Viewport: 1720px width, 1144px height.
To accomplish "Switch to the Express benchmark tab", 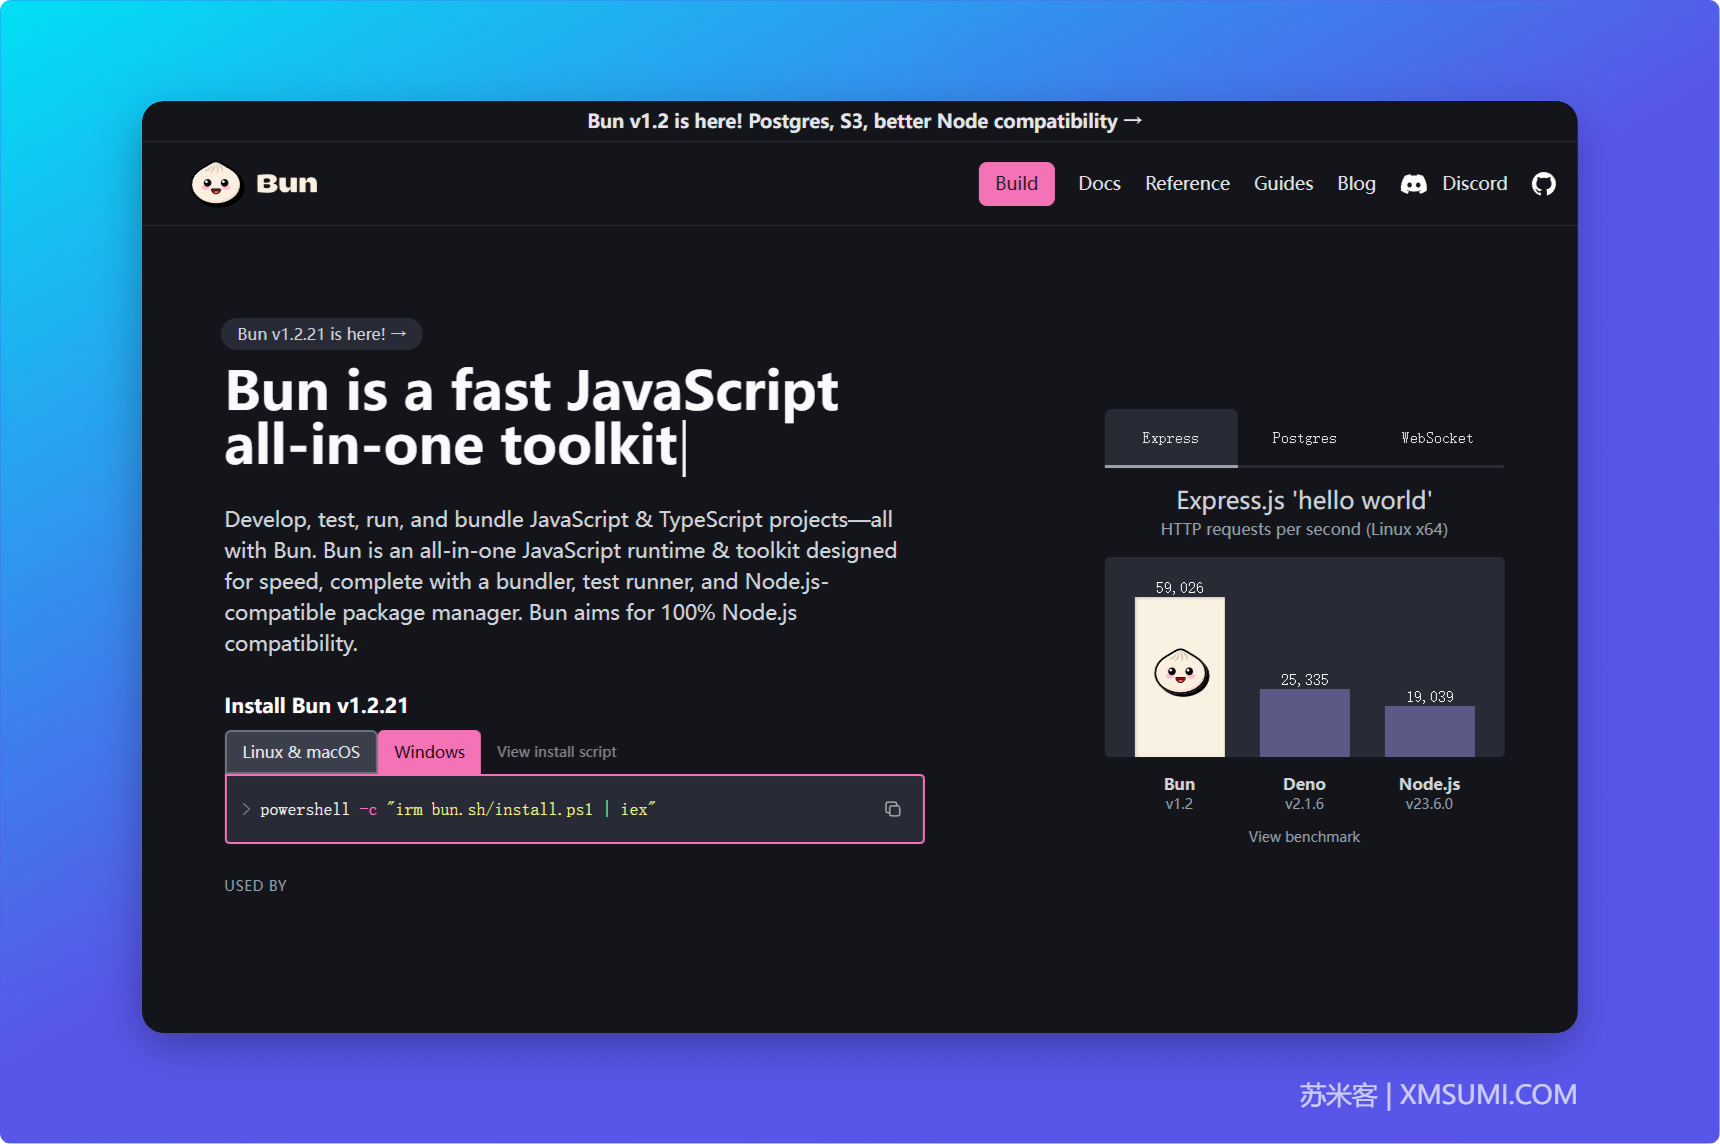I will [x=1171, y=438].
